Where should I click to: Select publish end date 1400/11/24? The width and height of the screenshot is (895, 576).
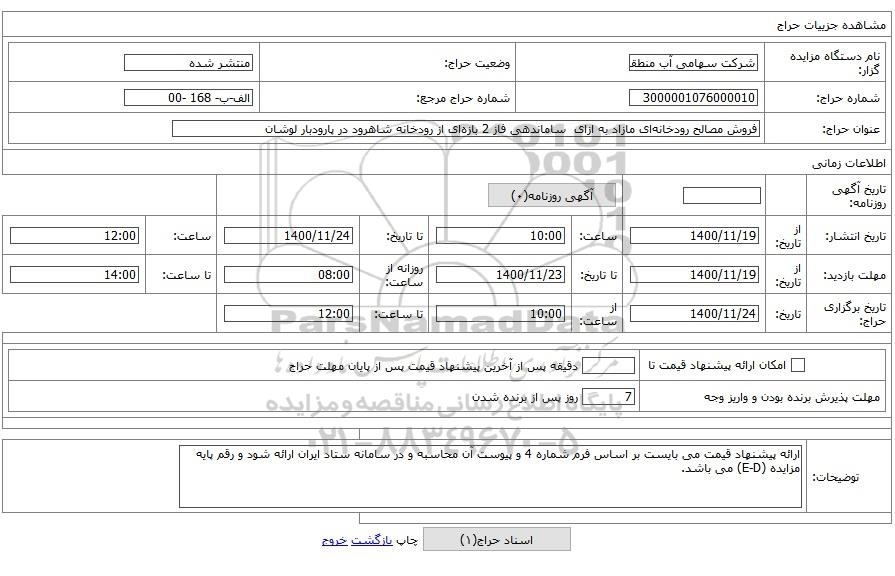(288, 236)
